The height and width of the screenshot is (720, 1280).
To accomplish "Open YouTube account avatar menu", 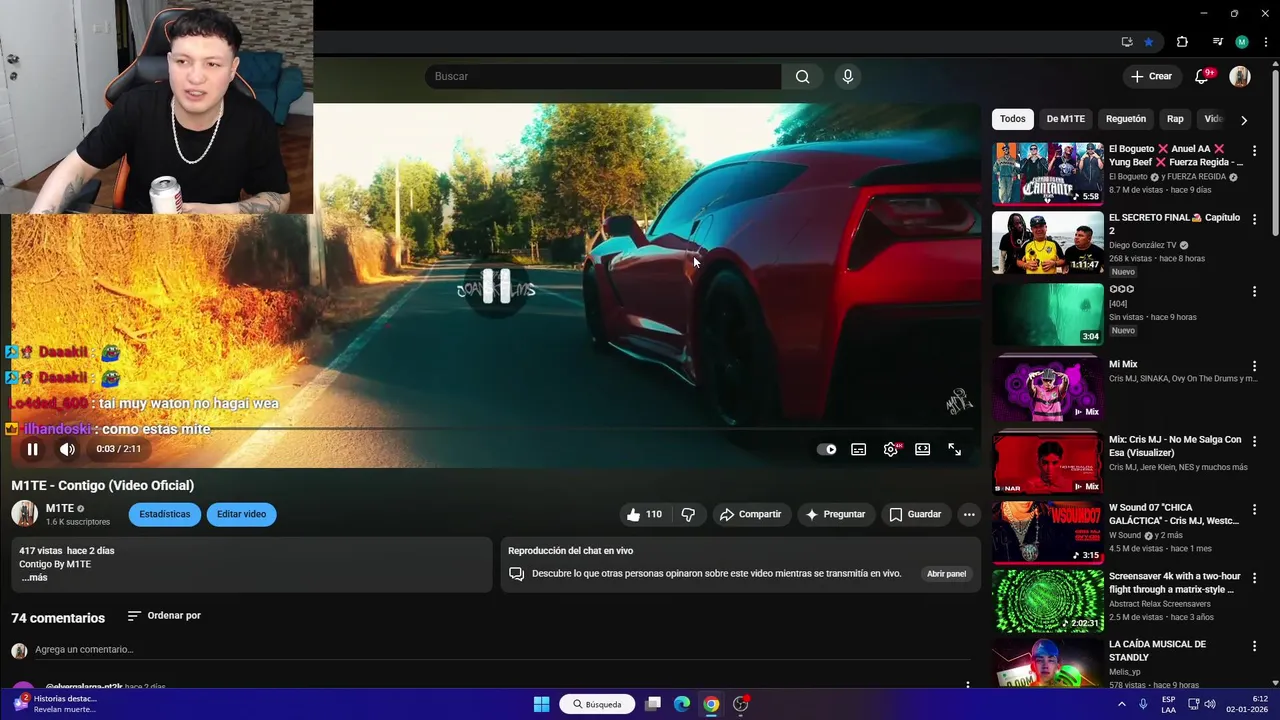I will click(x=1240, y=77).
